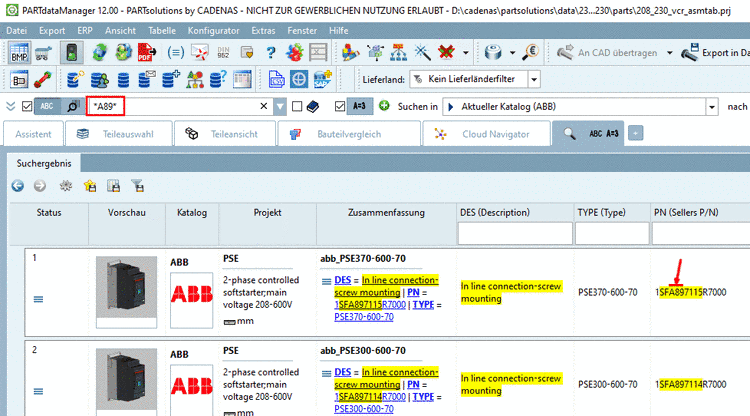Viewport: 750px width, 416px height.
Task: Toggle the checkbox beside the blue book
Action: [297, 106]
